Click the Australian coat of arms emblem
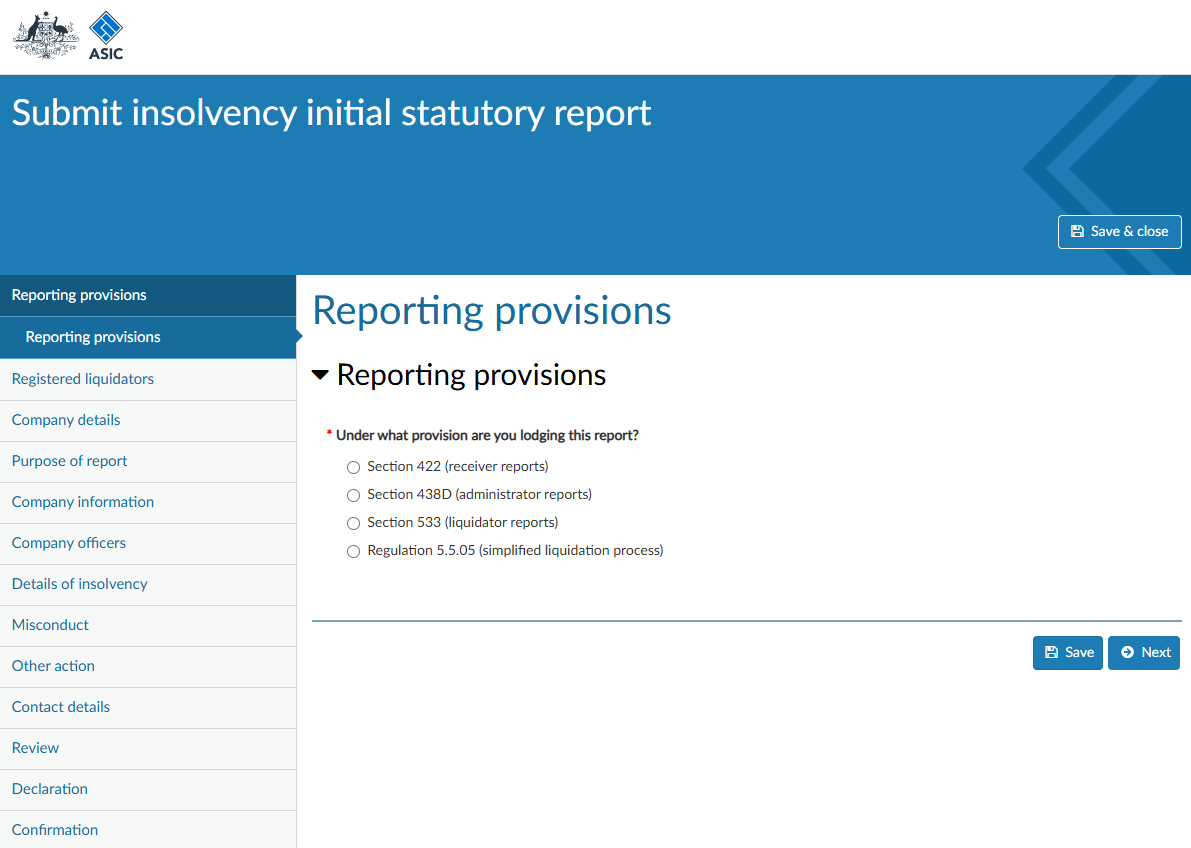Viewport: 1191px width, 848px height. point(46,35)
